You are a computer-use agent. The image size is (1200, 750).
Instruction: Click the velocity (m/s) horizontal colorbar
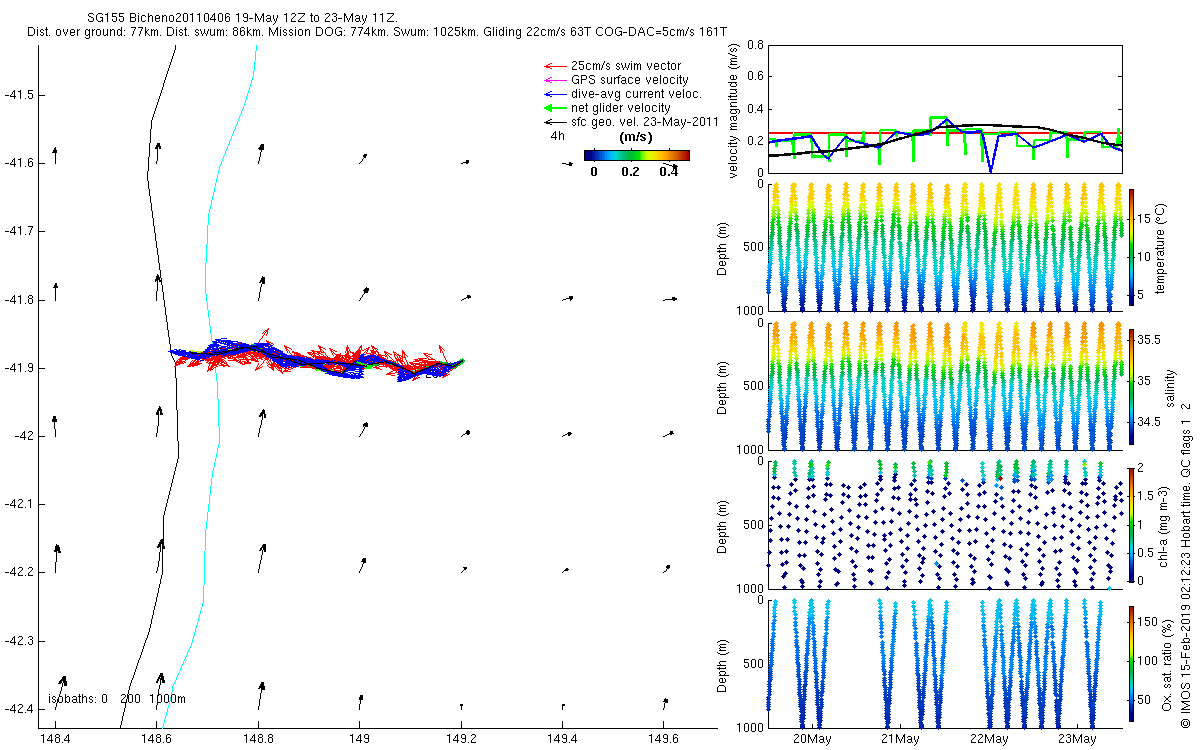(x=637, y=155)
